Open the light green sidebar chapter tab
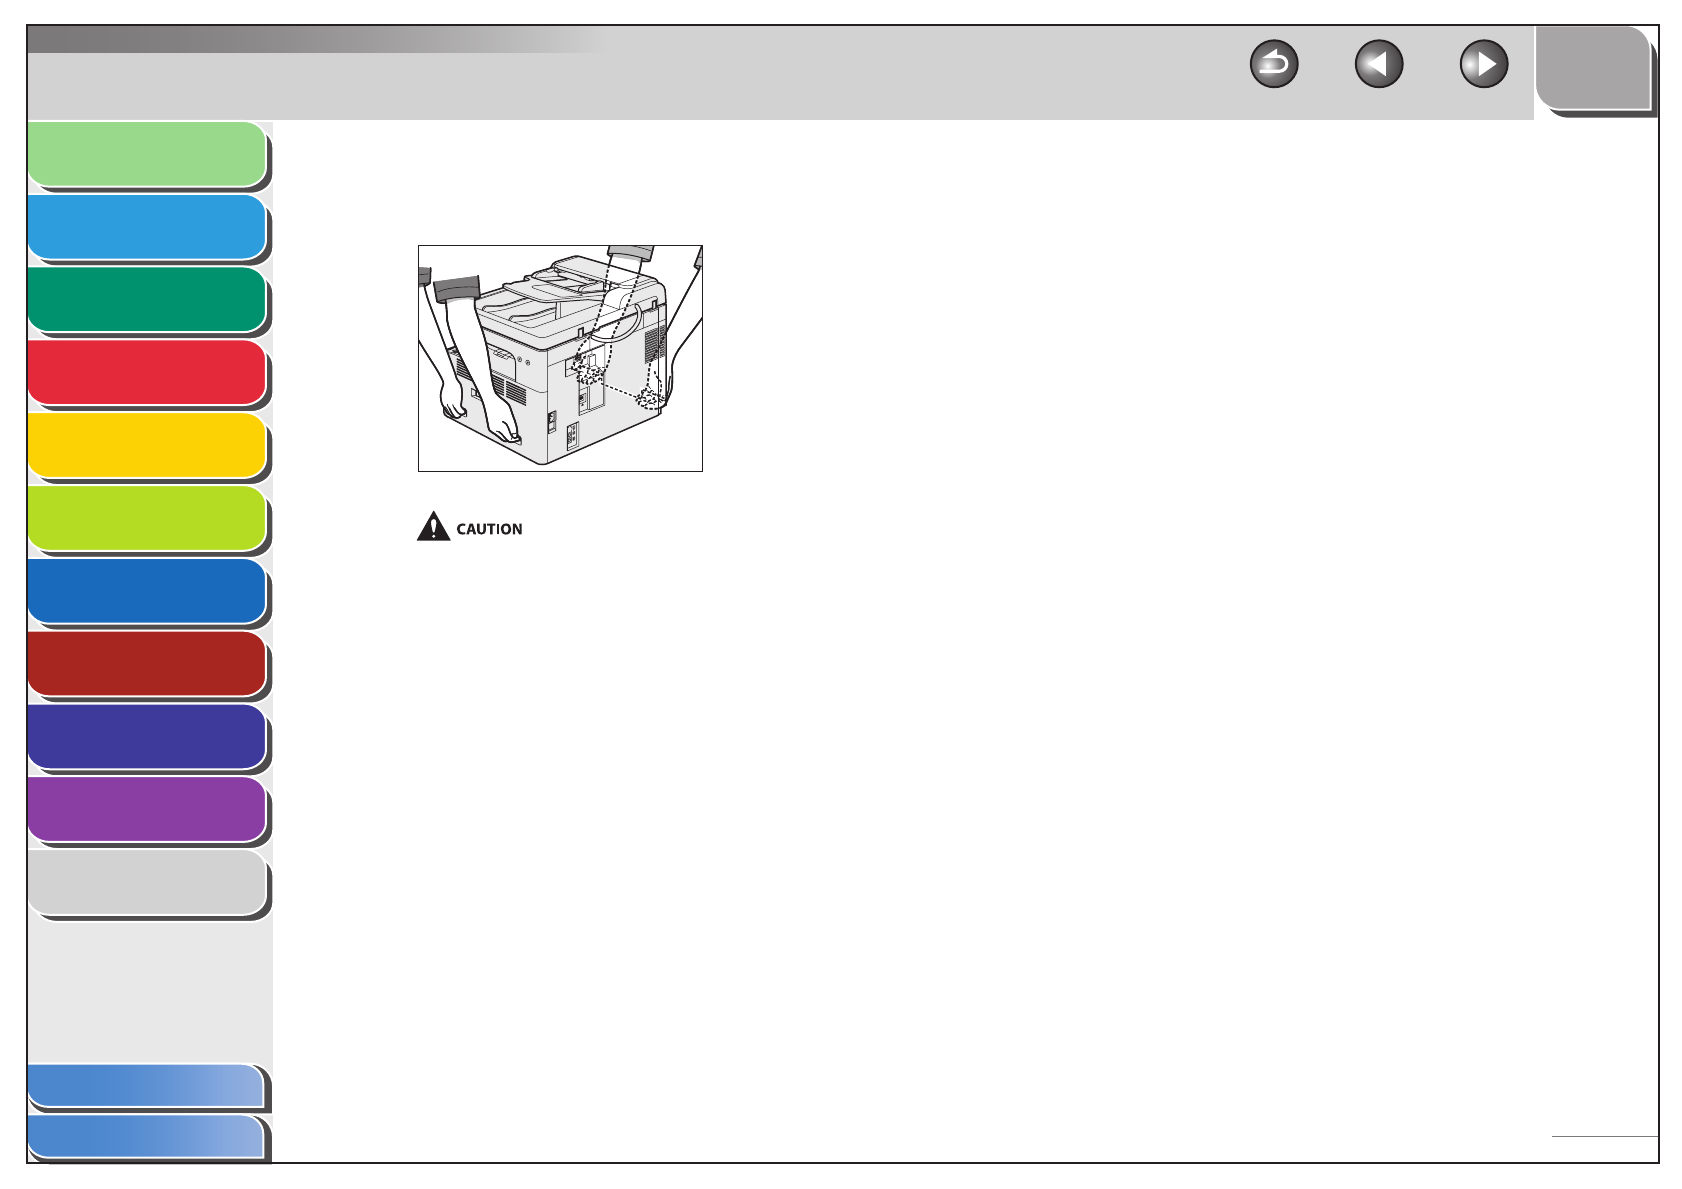Image resolution: width=1682 pixels, height=1189 pixels. click(147, 154)
